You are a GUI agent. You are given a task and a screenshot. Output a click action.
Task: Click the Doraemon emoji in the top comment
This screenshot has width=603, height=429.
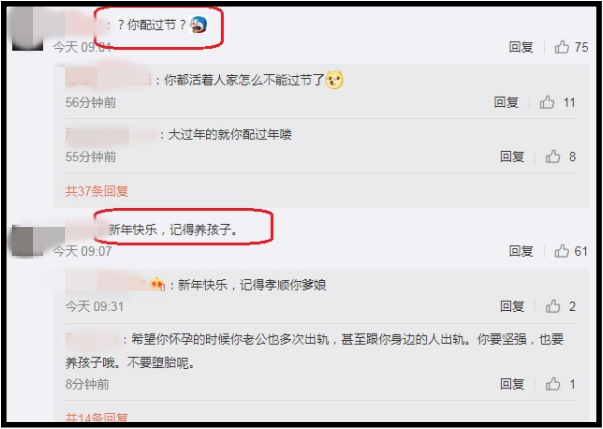(x=198, y=25)
